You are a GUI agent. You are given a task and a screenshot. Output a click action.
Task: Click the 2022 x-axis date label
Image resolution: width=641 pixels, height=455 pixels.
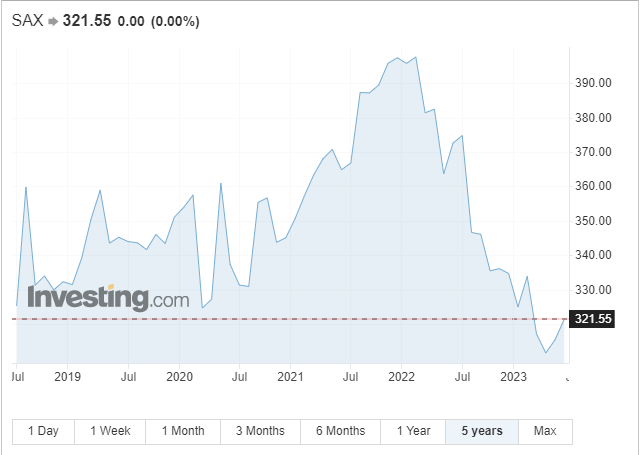[x=401, y=377]
